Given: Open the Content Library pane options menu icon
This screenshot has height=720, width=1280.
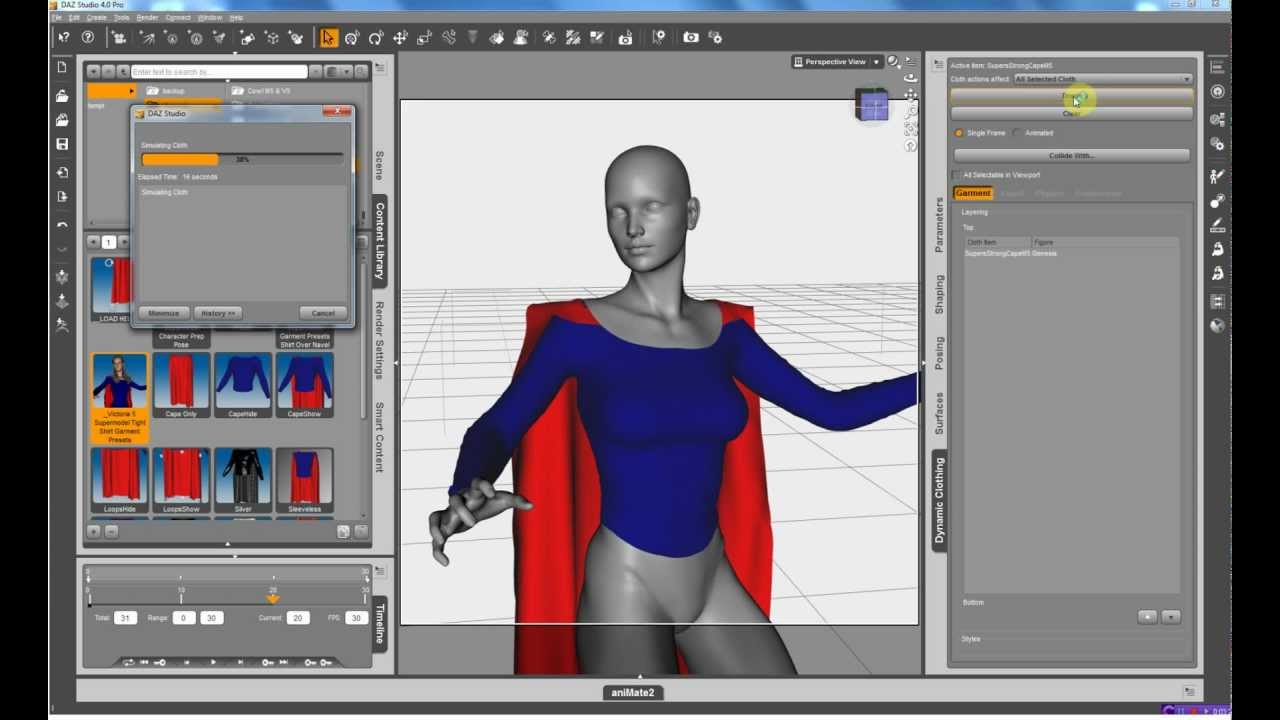Looking at the screenshot, I should (380, 68).
